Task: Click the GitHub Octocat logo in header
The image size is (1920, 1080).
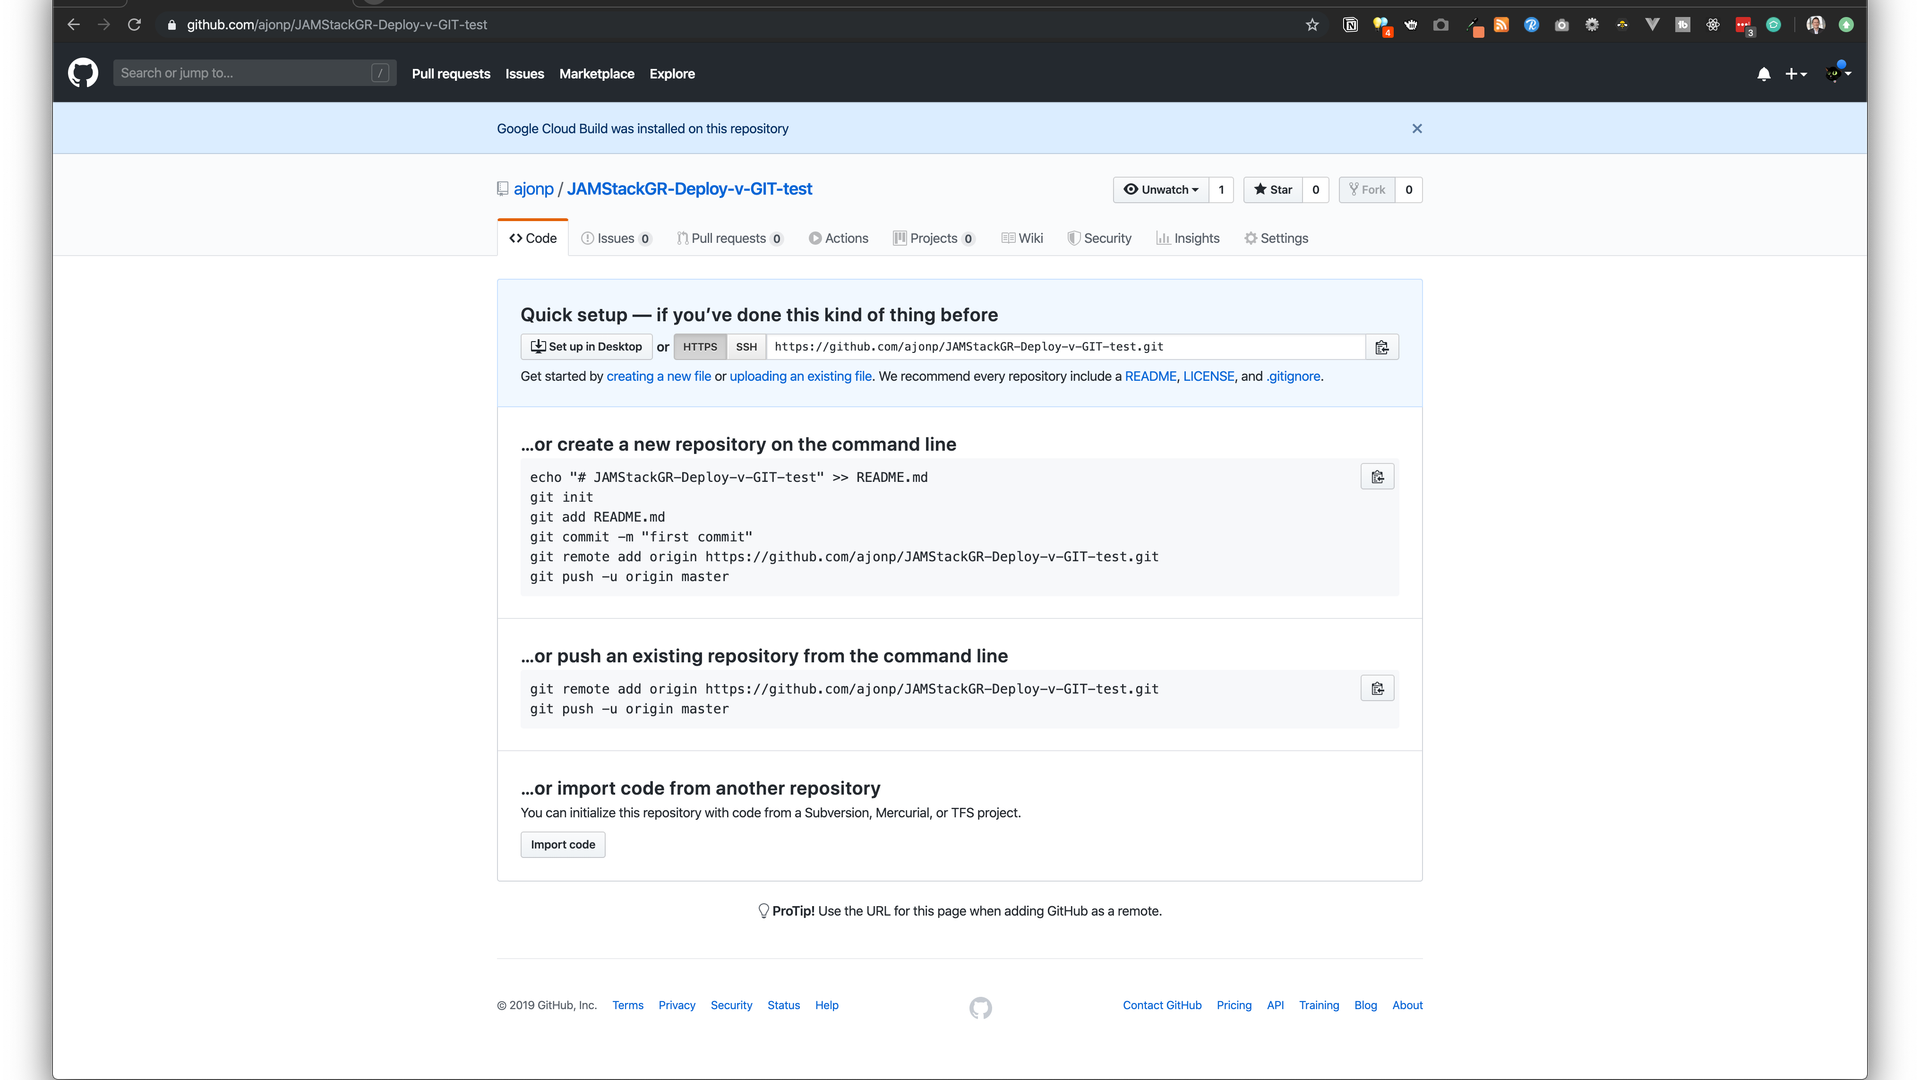Action: click(83, 73)
